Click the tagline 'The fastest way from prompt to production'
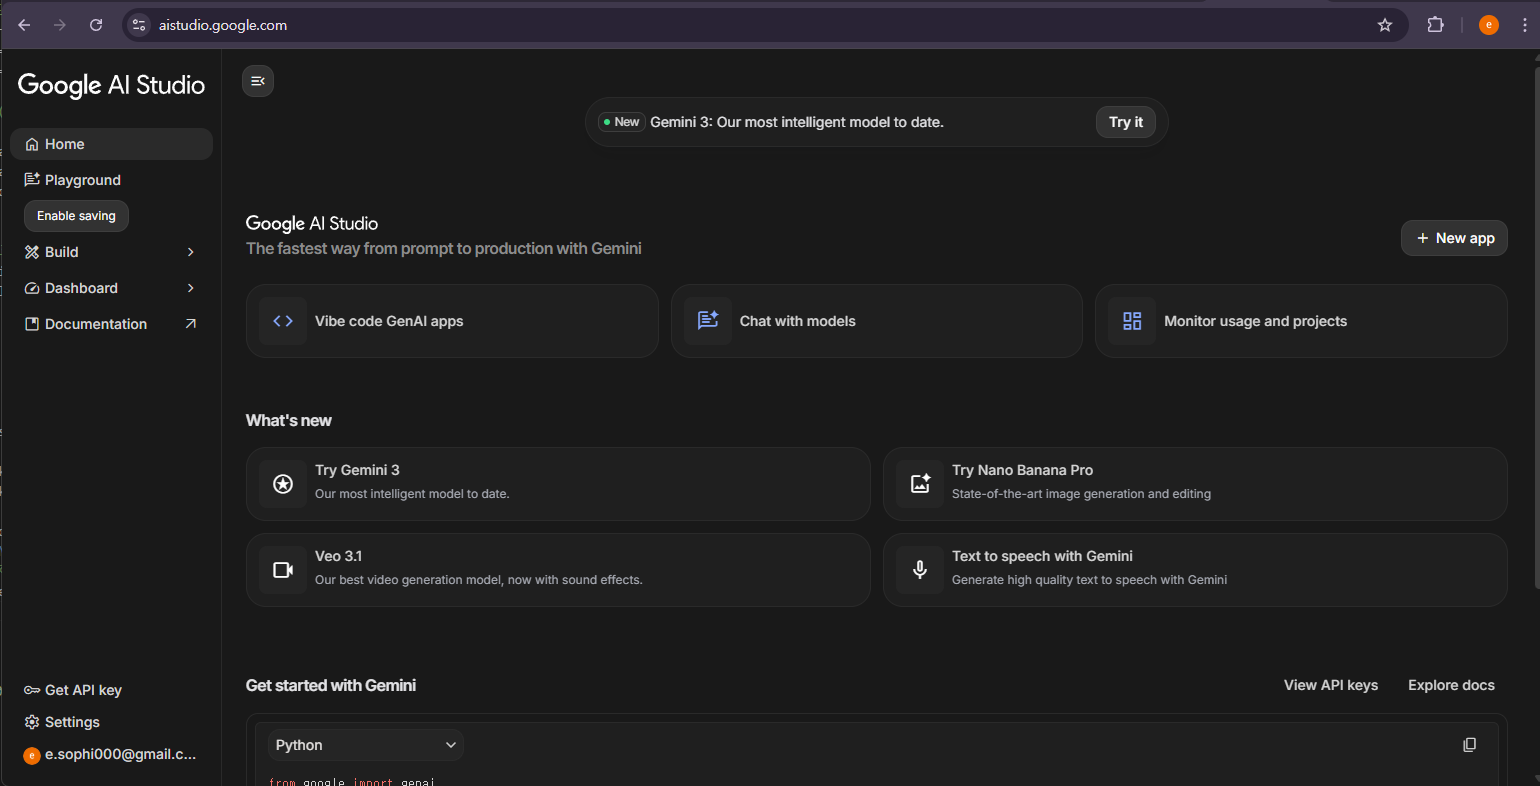 [x=444, y=248]
